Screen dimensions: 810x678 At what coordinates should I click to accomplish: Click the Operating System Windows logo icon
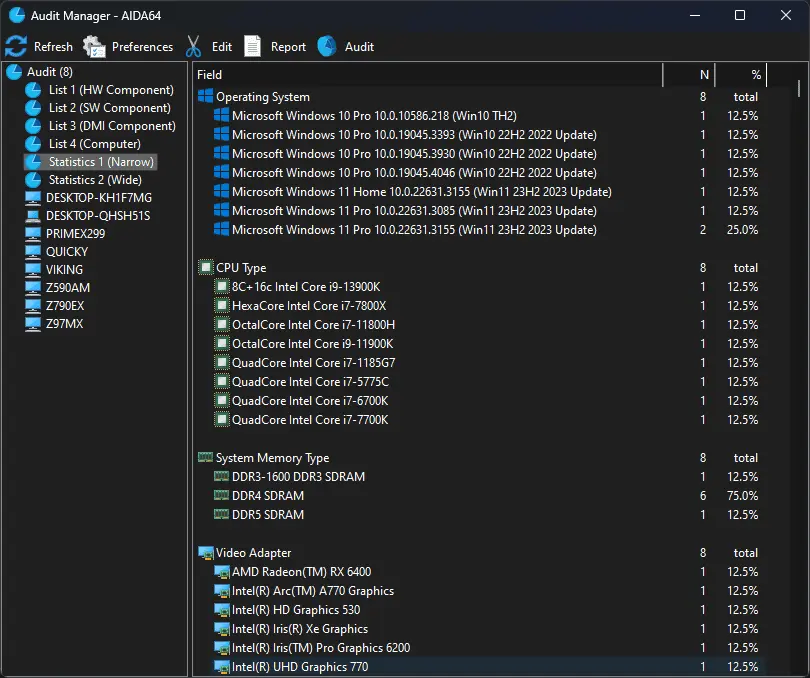coord(206,96)
